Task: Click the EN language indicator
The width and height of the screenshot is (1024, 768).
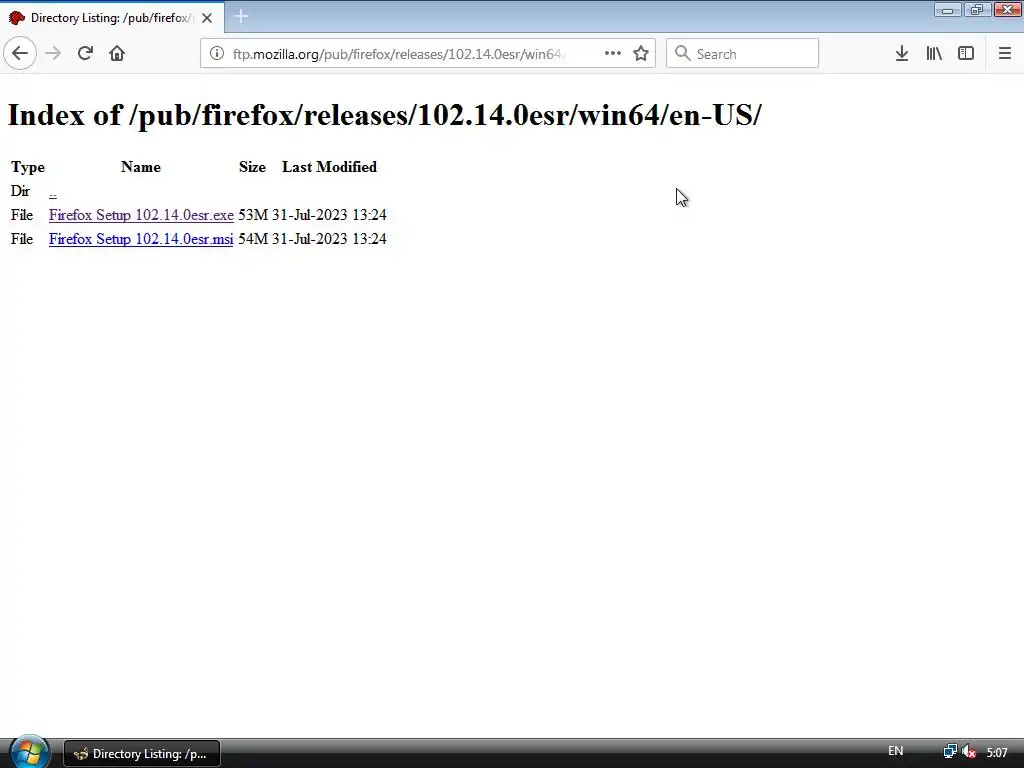Action: tap(895, 751)
